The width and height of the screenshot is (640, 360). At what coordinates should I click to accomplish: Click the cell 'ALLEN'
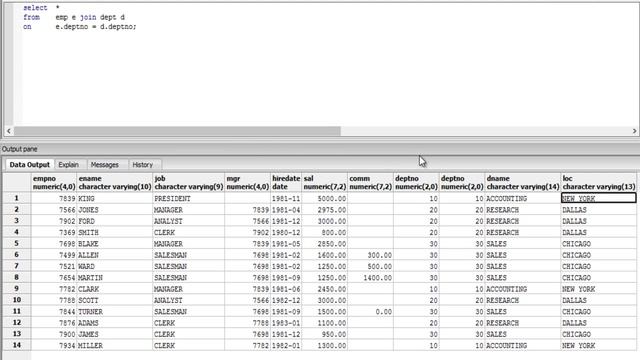coord(115,255)
